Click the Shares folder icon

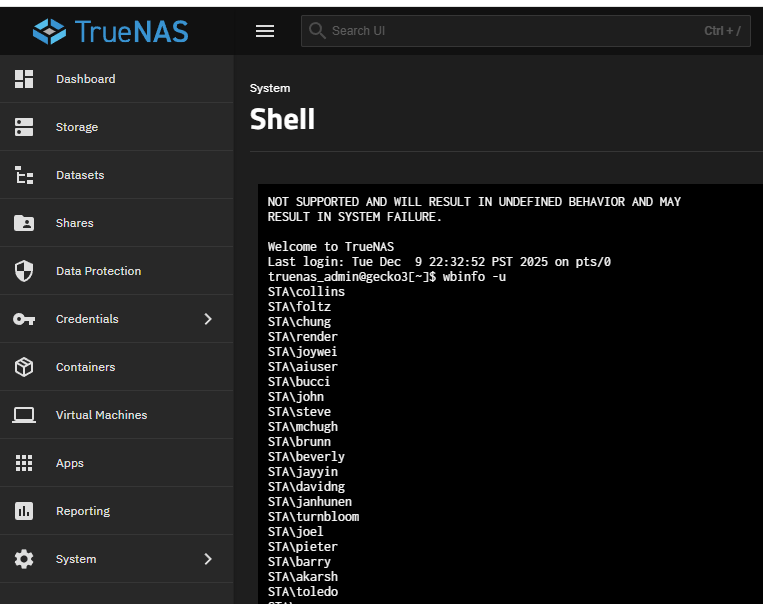[24, 223]
